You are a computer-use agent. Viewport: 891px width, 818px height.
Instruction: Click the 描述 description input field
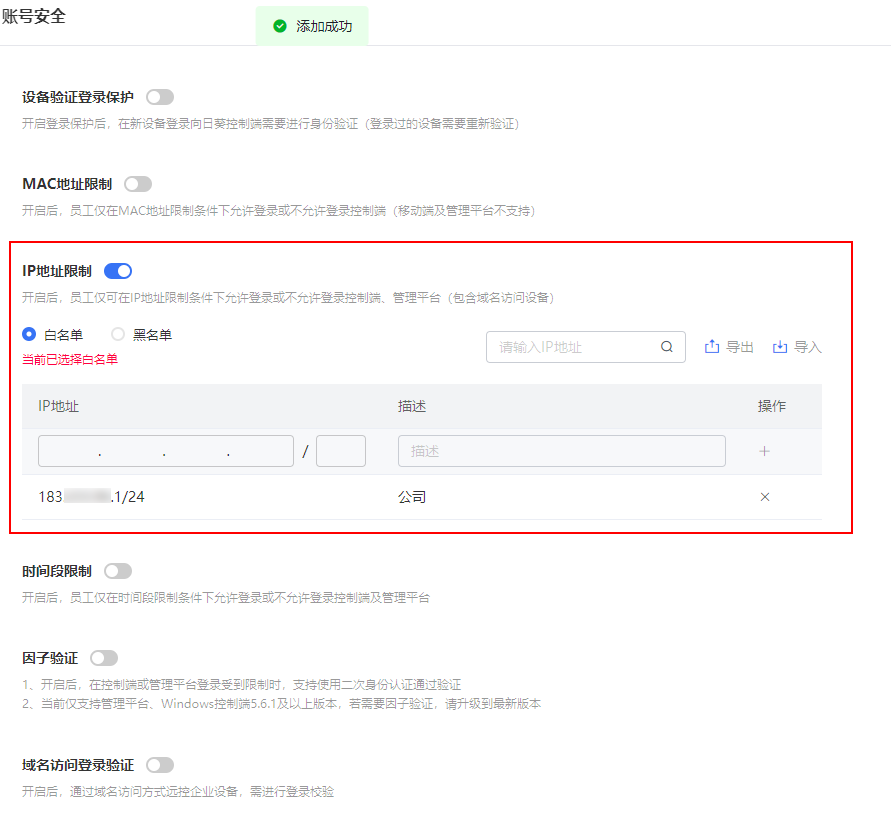point(561,451)
